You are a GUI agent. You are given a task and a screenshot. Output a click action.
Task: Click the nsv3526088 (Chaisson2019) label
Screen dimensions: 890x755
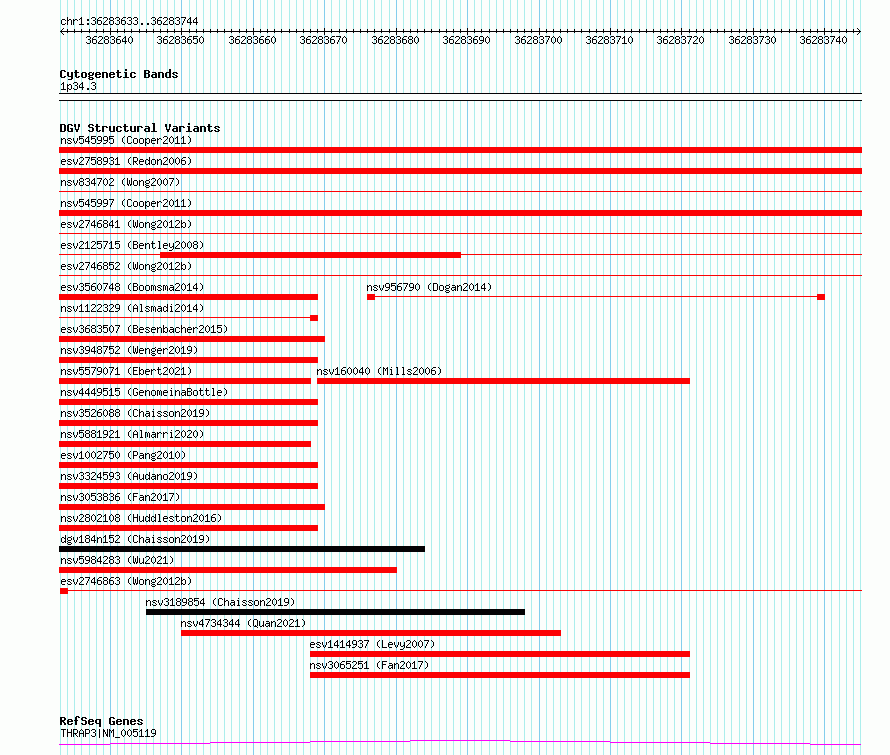135,413
